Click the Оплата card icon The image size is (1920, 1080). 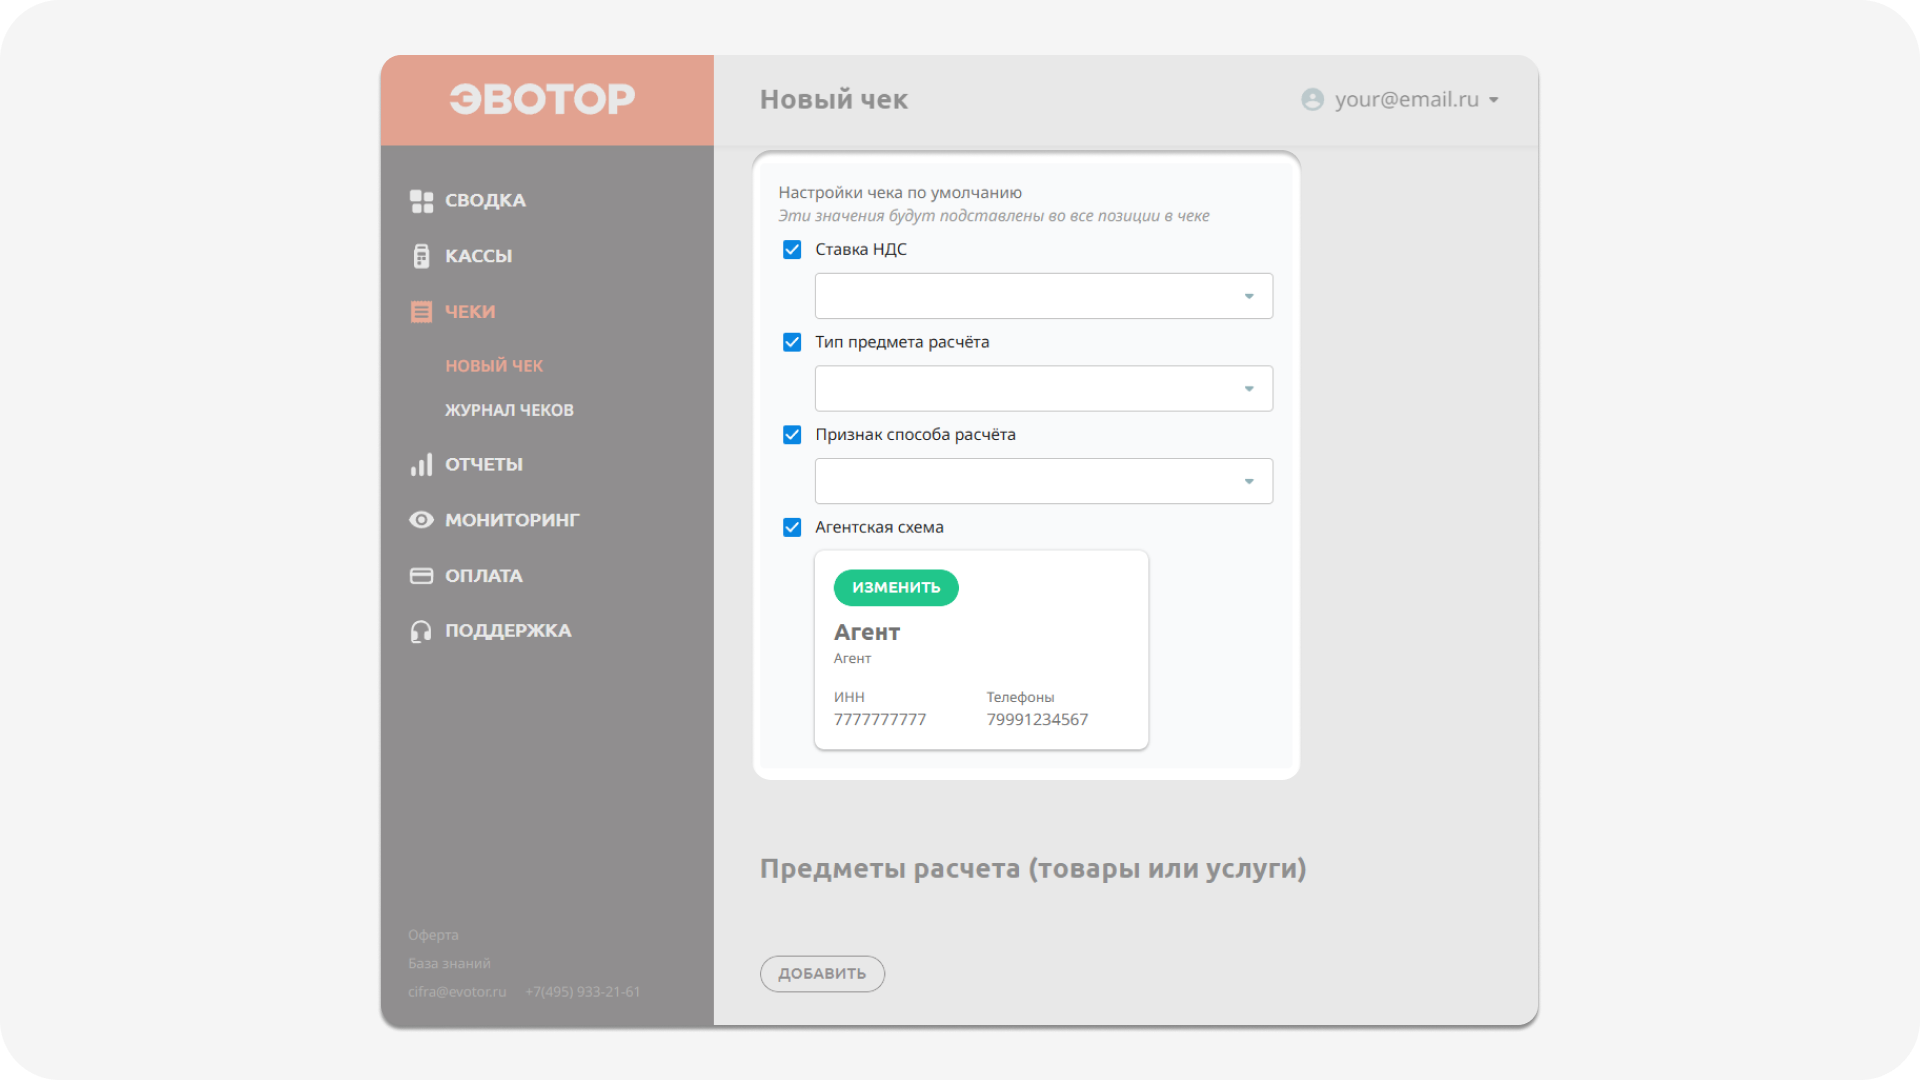pyautogui.click(x=421, y=576)
